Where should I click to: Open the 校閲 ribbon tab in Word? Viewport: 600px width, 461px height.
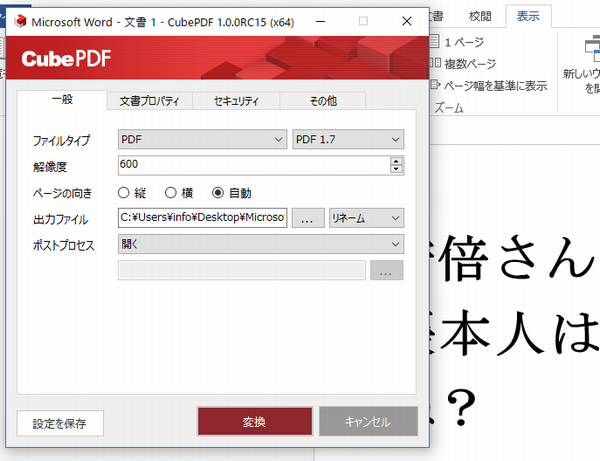point(480,16)
